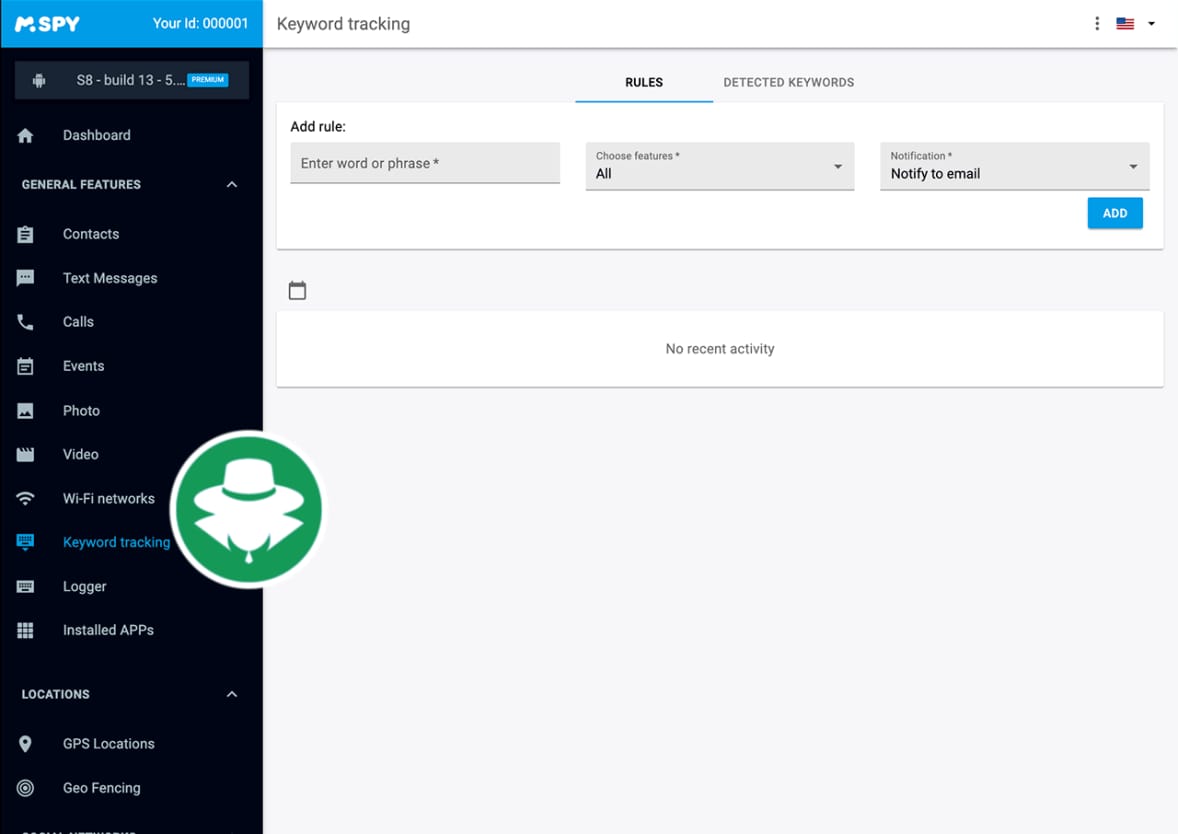Image resolution: width=1178 pixels, height=834 pixels.
Task: Click the Text Messages chat bubble icon
Action: 26,278
